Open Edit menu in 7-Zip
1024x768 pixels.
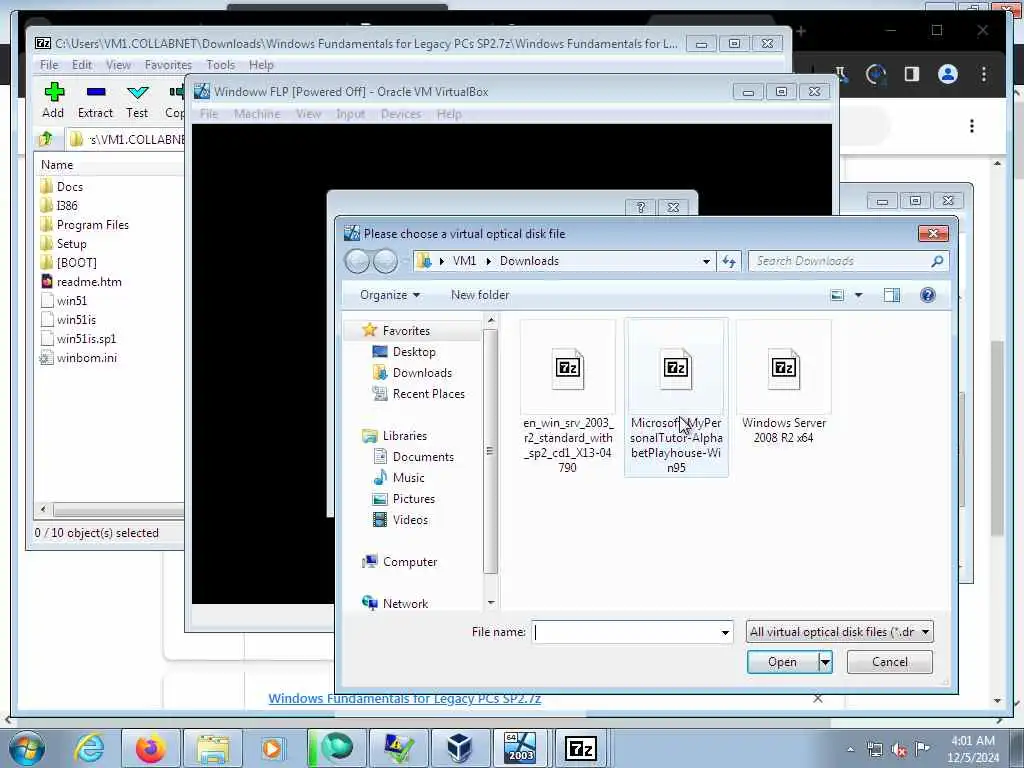82,65
